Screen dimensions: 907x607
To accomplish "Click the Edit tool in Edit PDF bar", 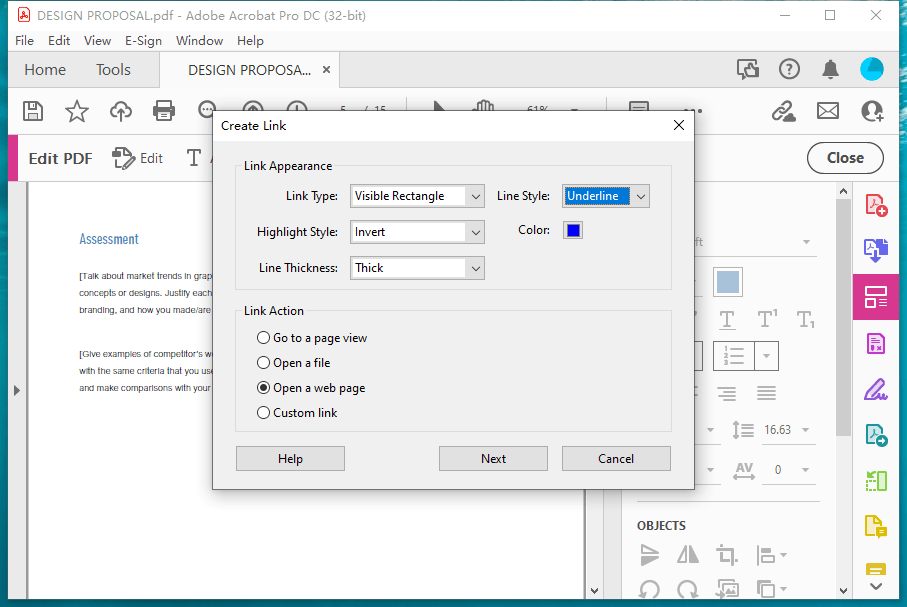I will pos(138,158).
